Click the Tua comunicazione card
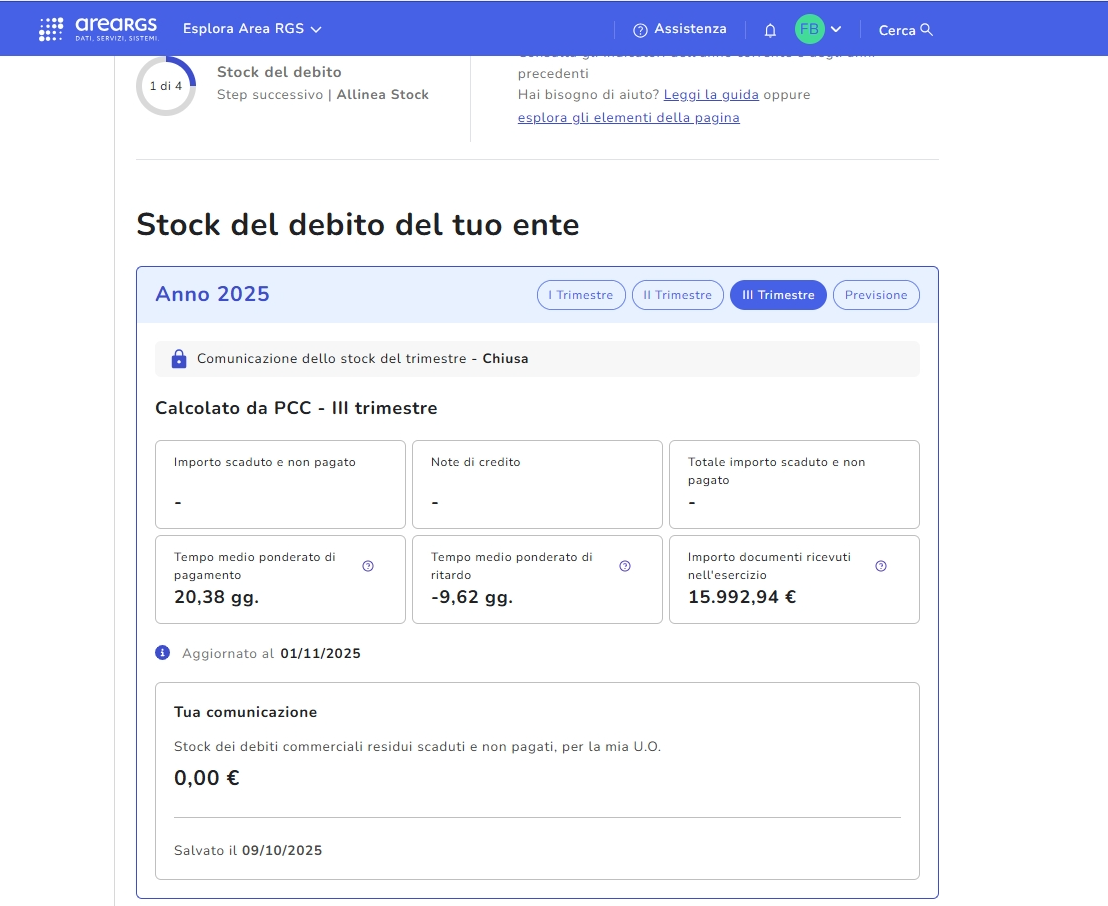 [537, 780]
